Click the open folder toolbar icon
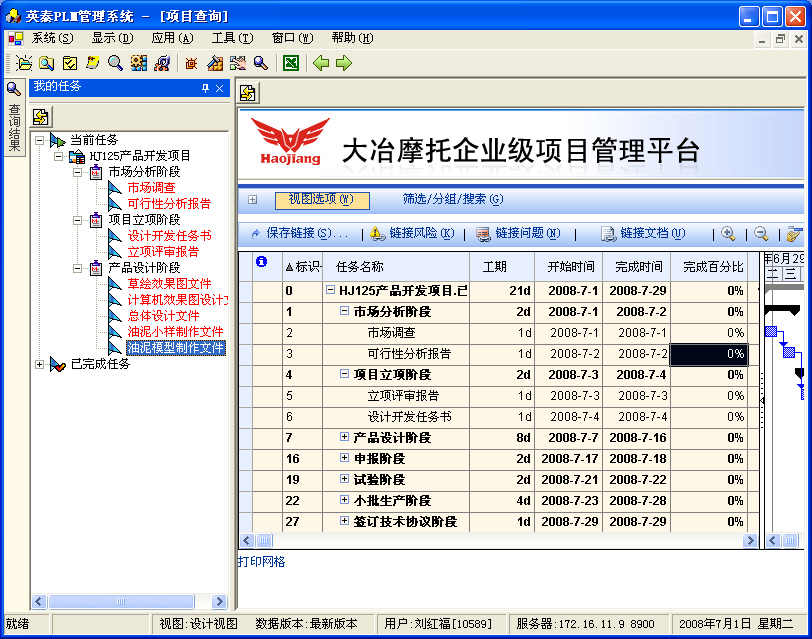Image resolution: width=812 pixels, height=639 pixels. [24, 63]
